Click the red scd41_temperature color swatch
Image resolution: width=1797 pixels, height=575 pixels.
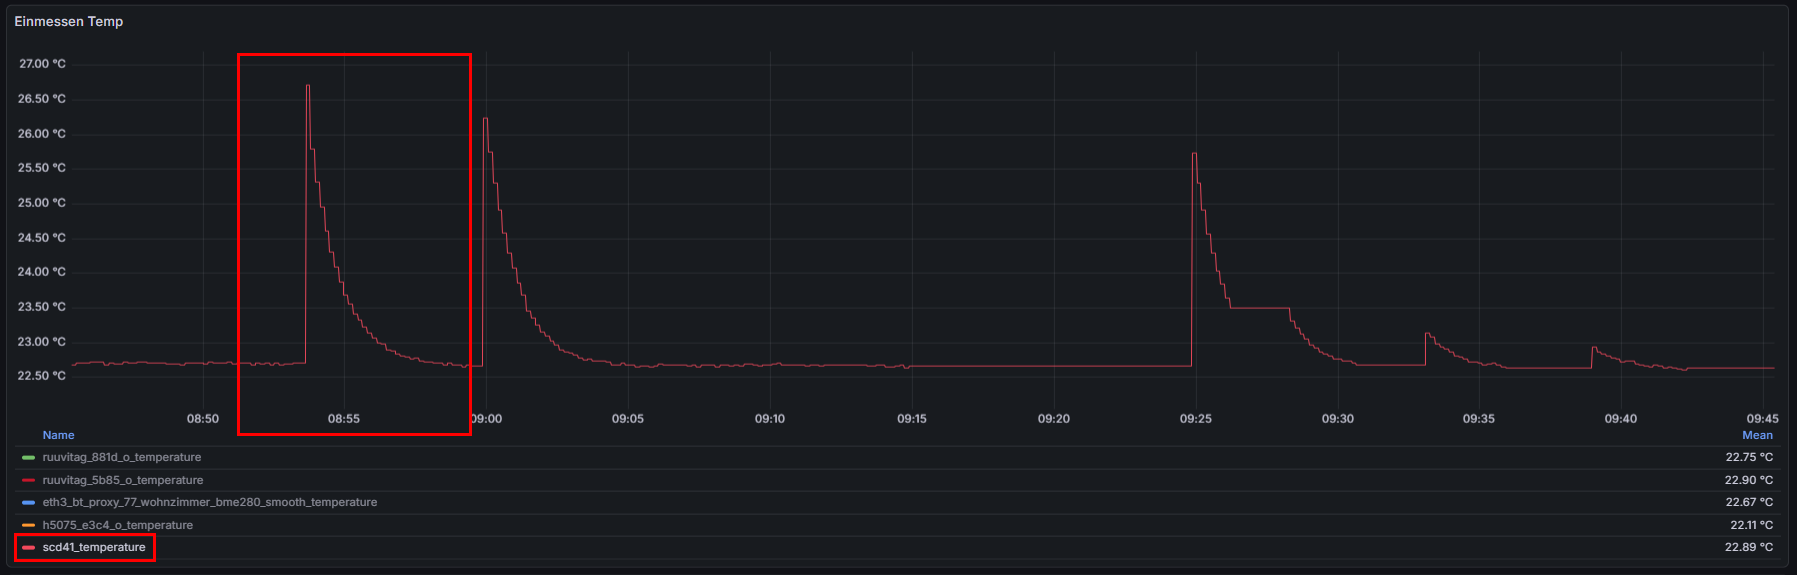28,548
